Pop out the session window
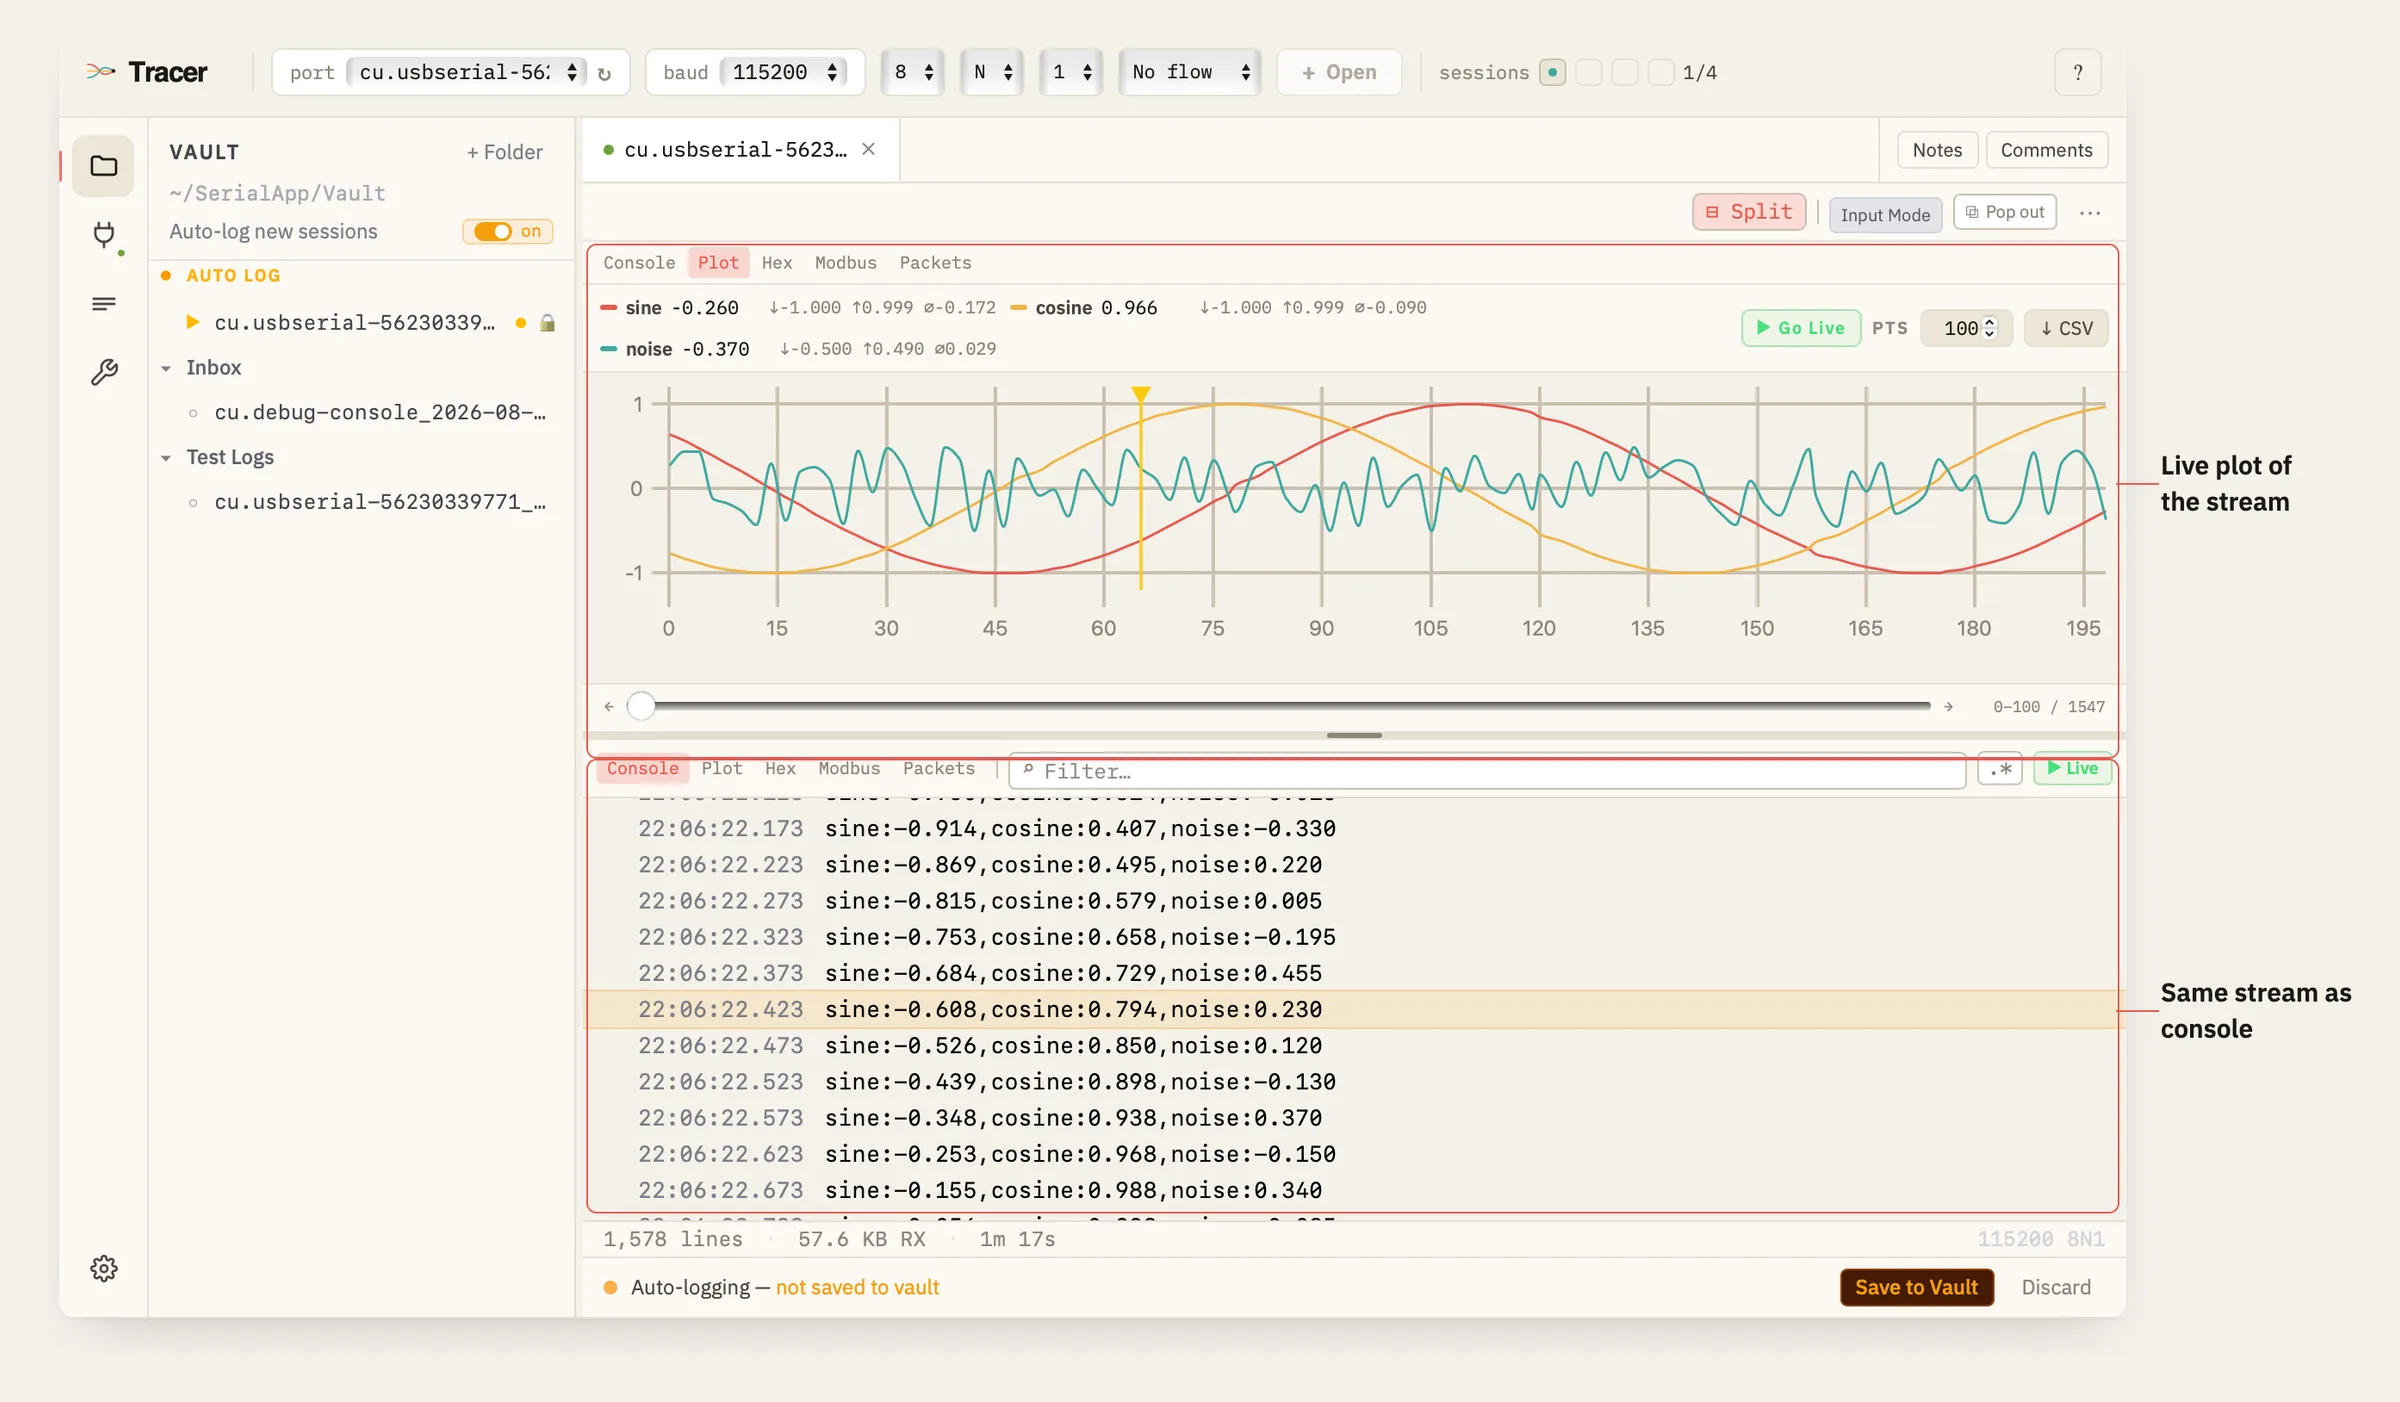This screenshot has height=1402, width=2400. (x=2004, y=212)
